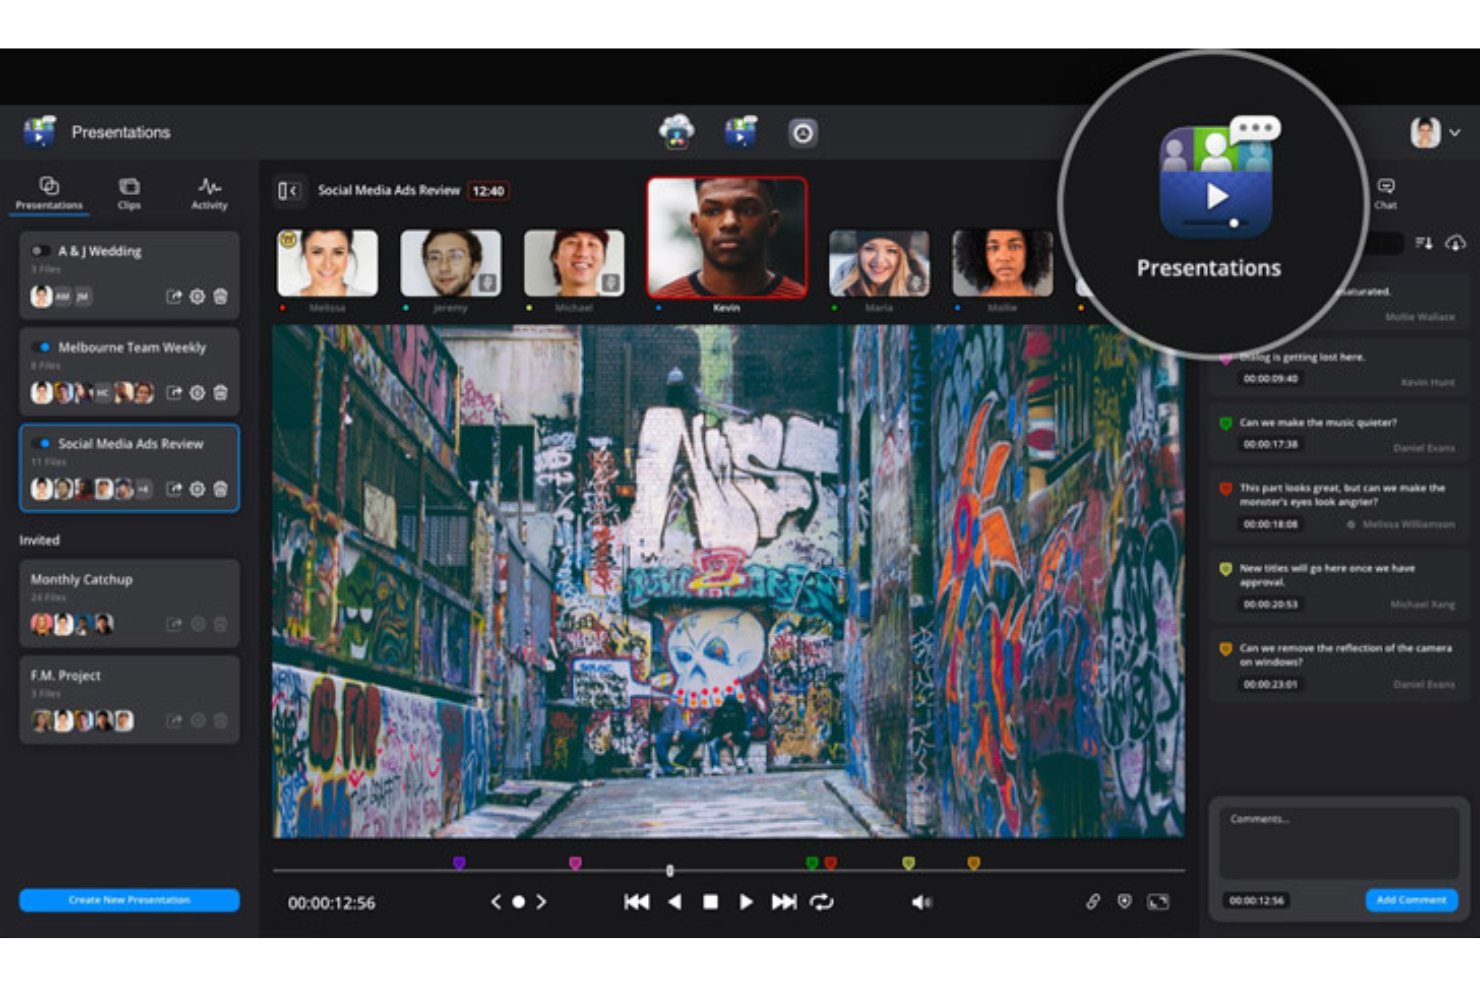Open settings for A & J Wedding
Image resolution: width=1480 pixels, height=987 pixels.
(x=197, y=296)
